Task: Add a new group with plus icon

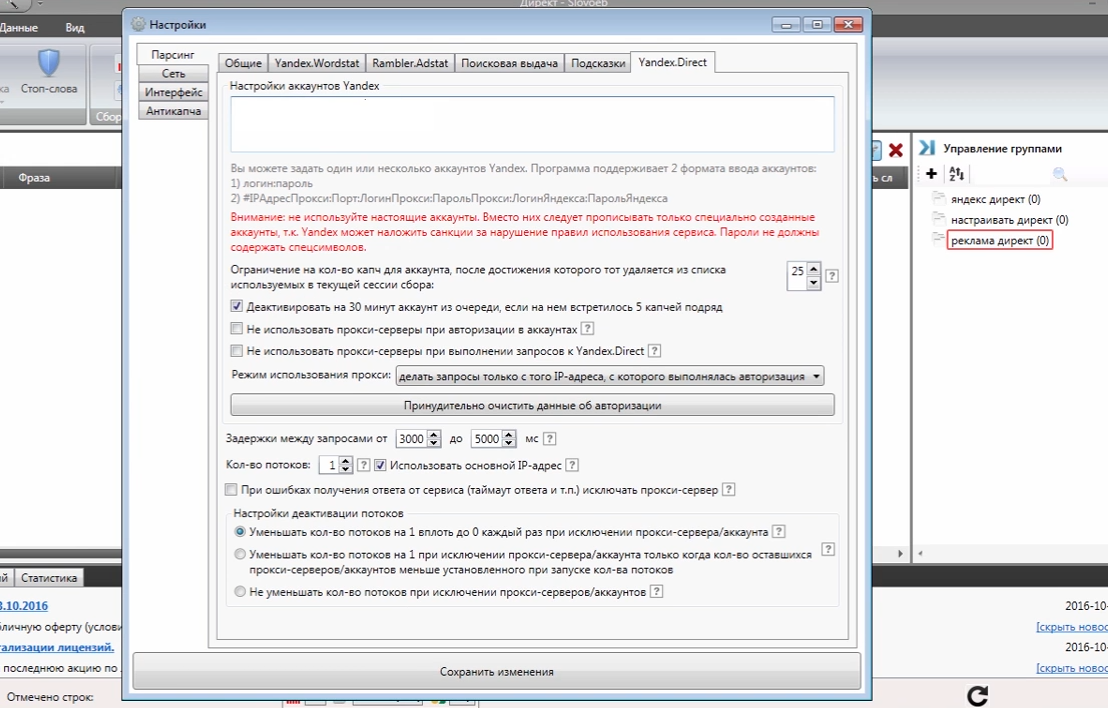Action: click(x=931, y=173)
